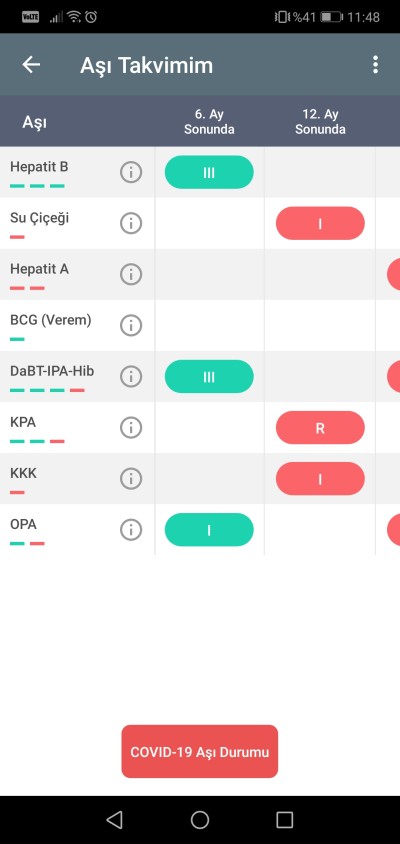The height and width of the screenshot is (844, 400).
Task: Open COVID-19 Aşı Durumu button
Action: pyautogui.click(x=200, y=751)
